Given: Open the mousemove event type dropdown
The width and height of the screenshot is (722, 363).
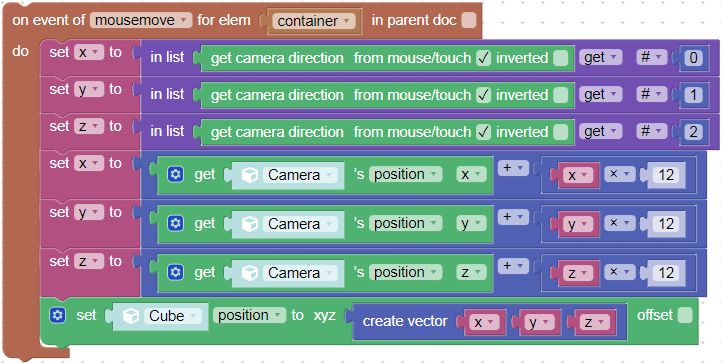Looking at the screenshot, I should [141, 20].
